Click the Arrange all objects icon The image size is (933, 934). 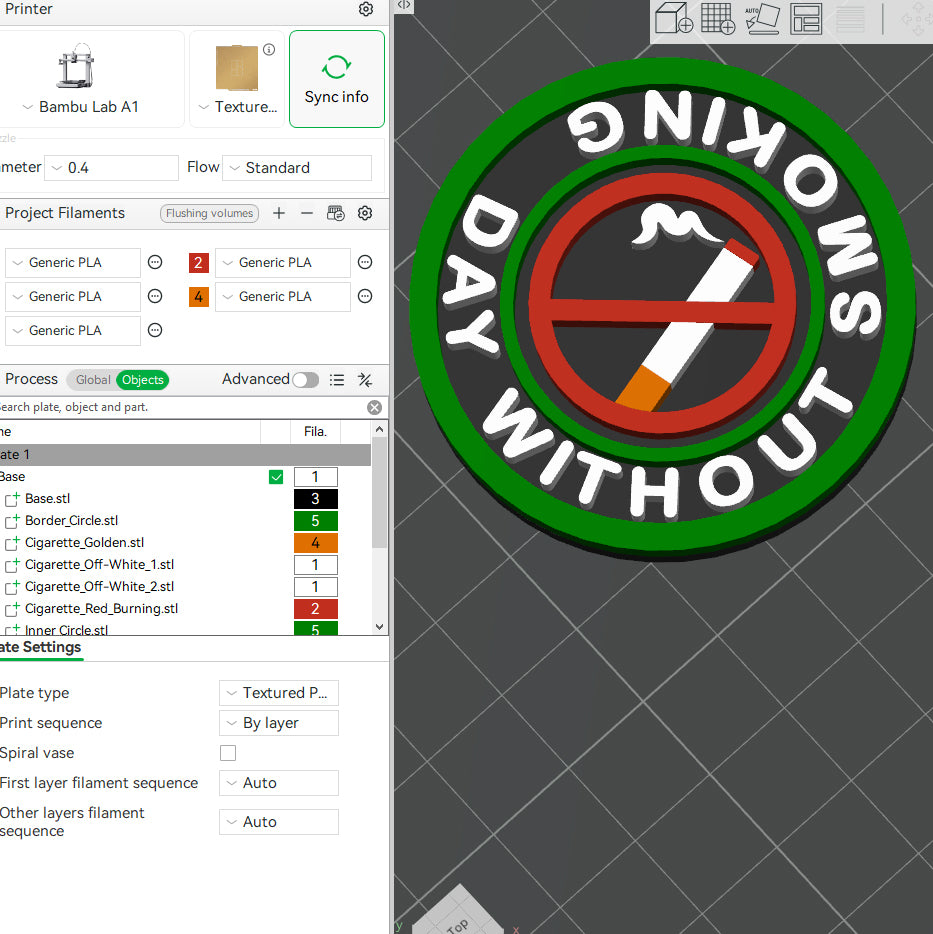point(806,19)
